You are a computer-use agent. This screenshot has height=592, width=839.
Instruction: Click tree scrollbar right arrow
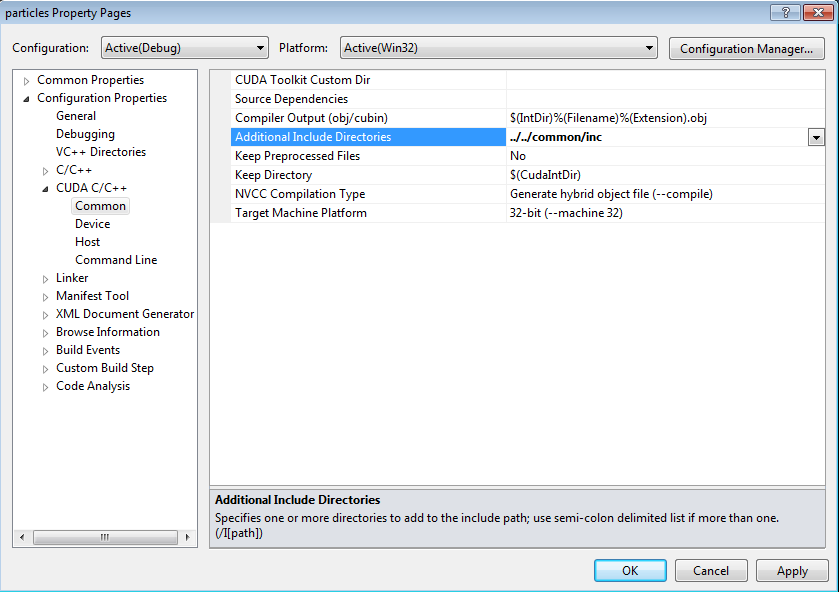pos(187,537)
